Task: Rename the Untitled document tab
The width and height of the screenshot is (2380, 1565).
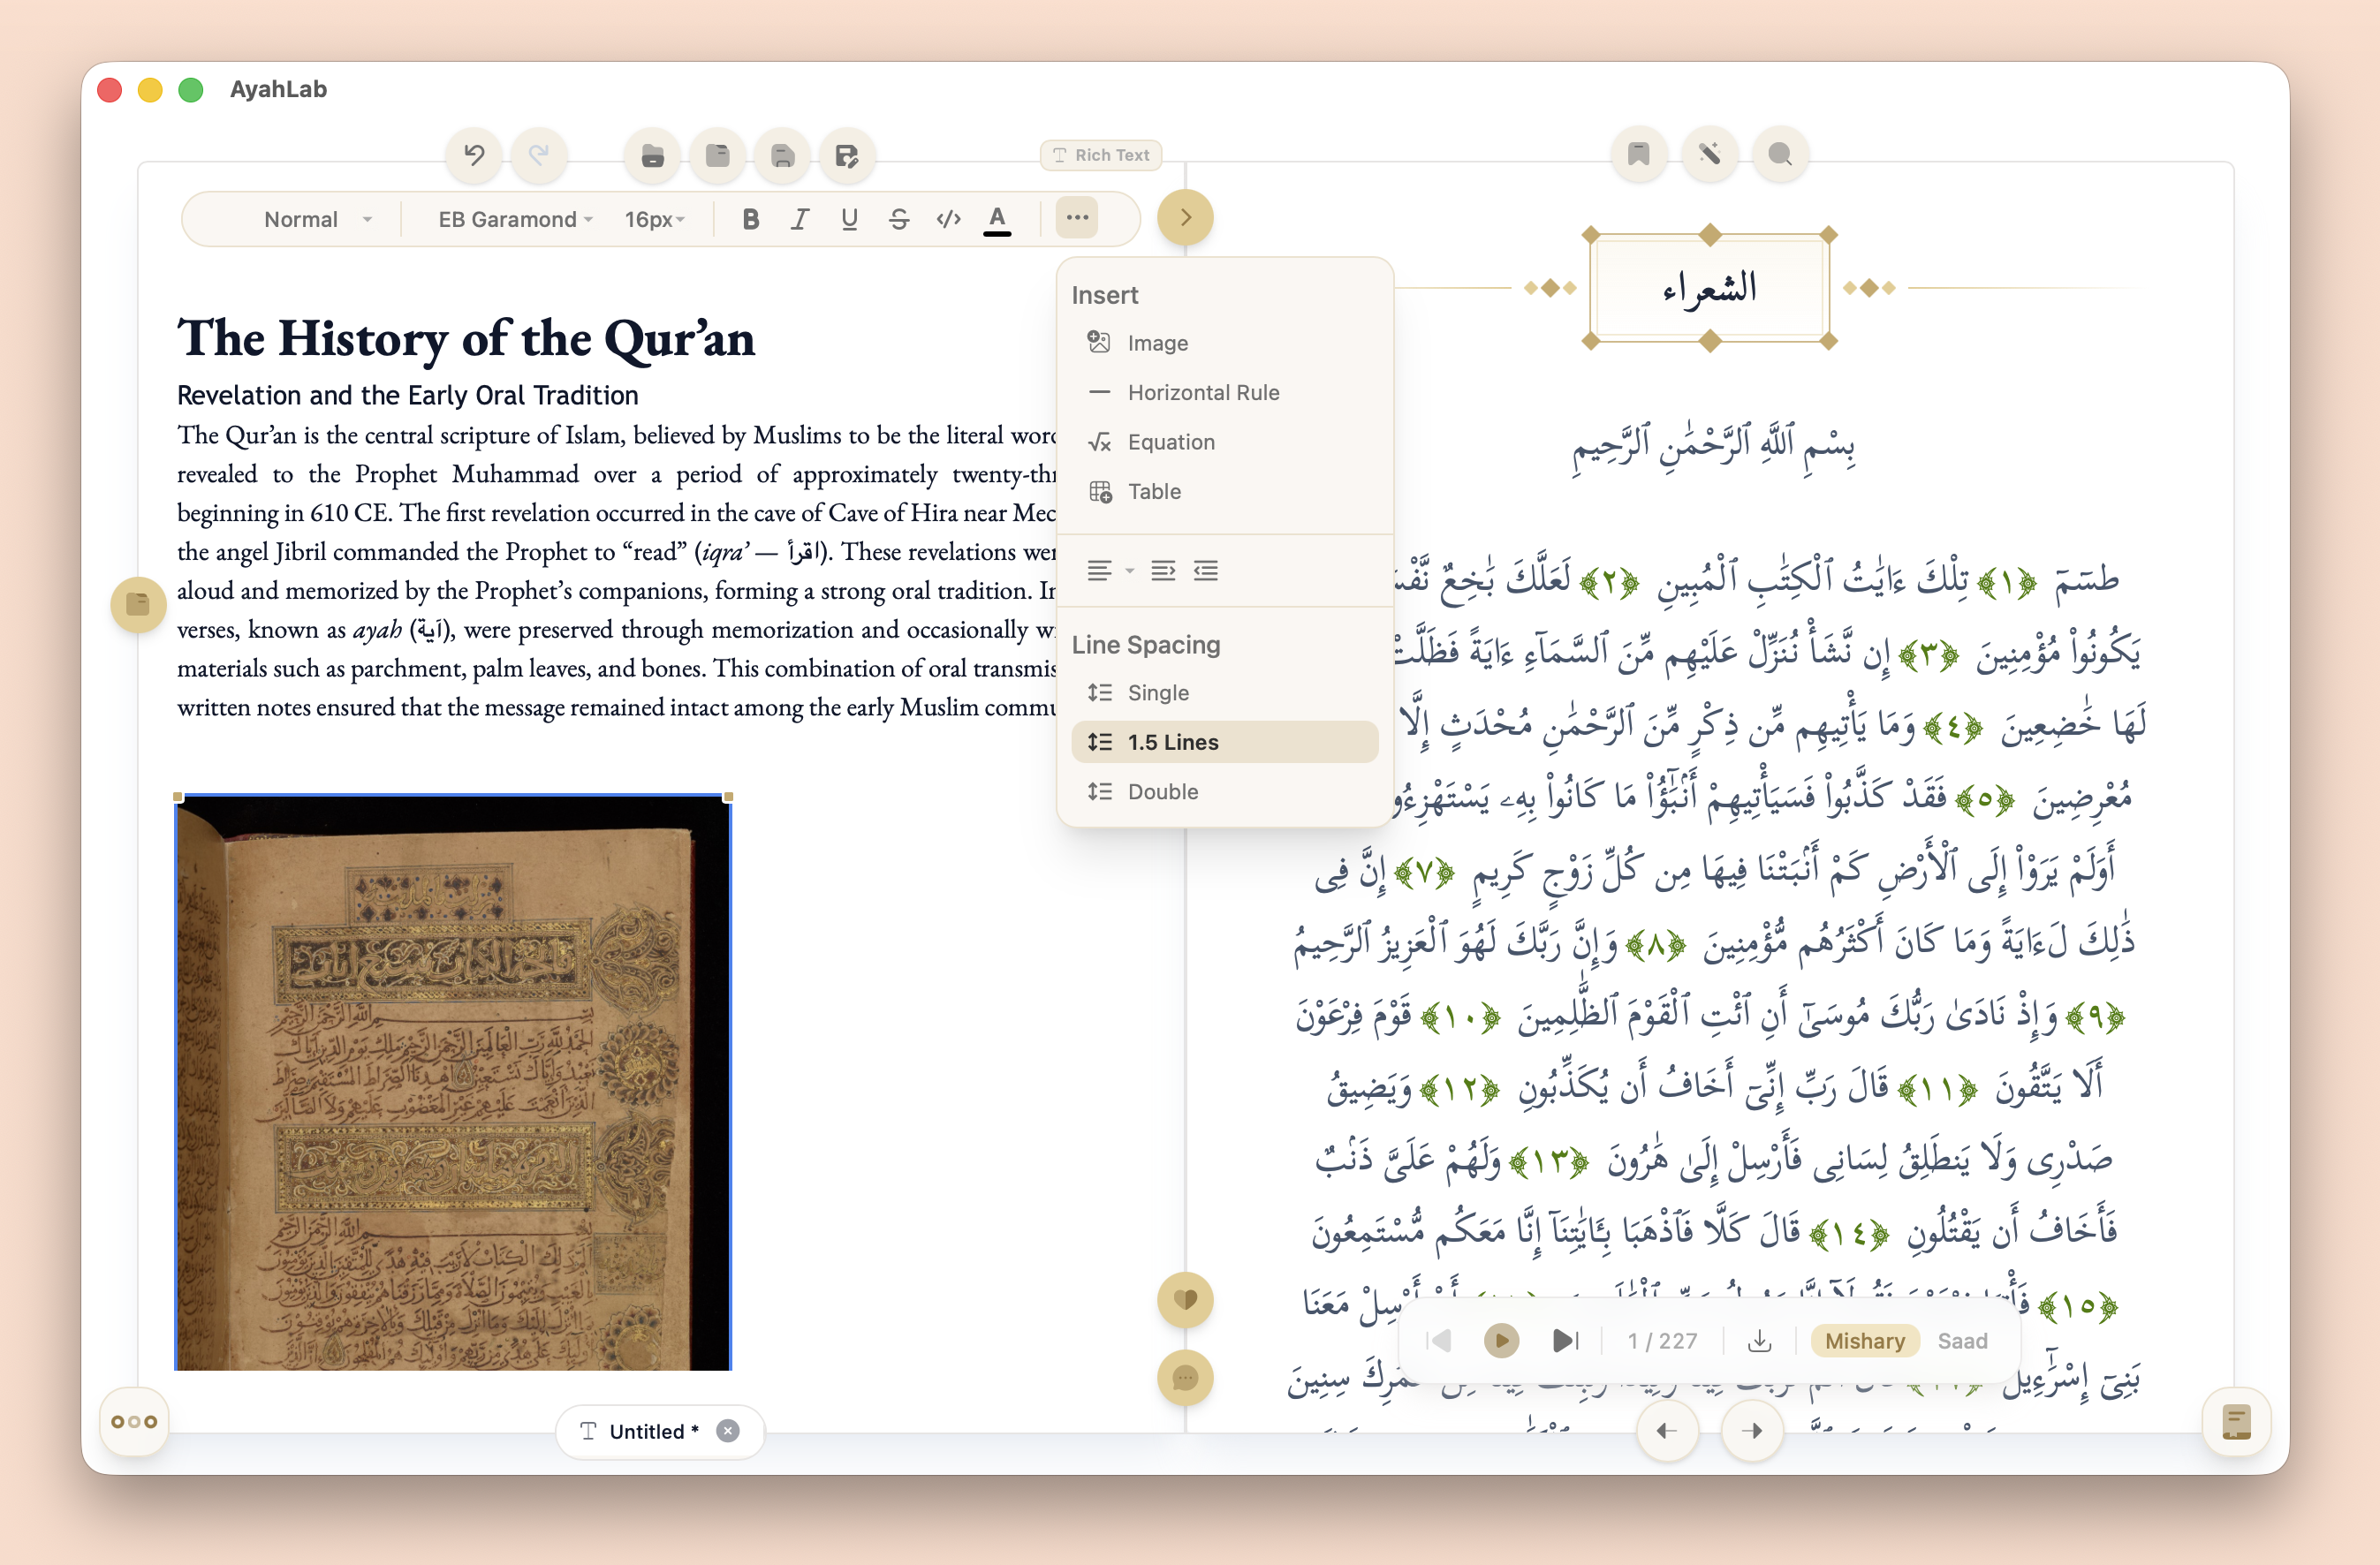Action: [651, 1431]
